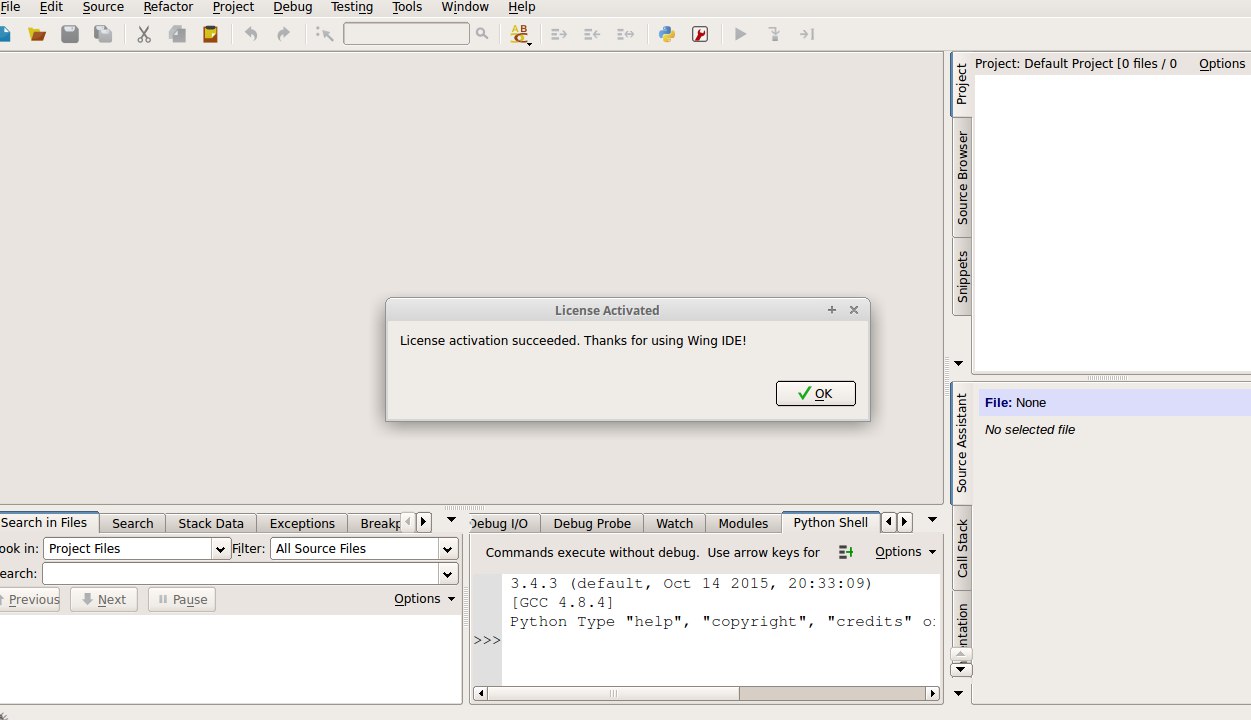Switch to the Snippets vertical tab
Viewport: 1251px width, 720px height.
[x=962, y=276]
